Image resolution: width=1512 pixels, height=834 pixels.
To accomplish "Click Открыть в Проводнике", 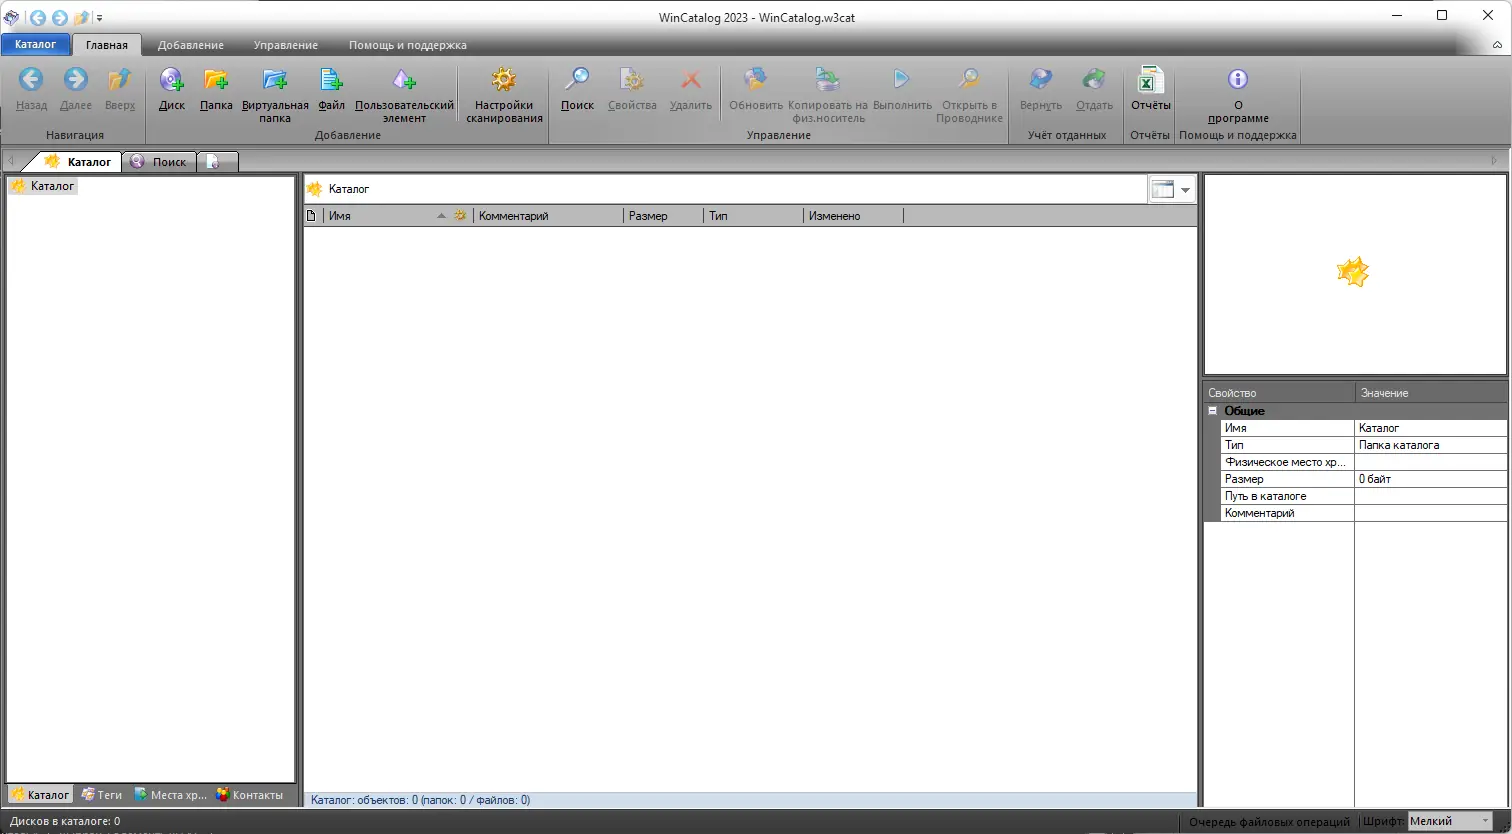I will point(969,95).
